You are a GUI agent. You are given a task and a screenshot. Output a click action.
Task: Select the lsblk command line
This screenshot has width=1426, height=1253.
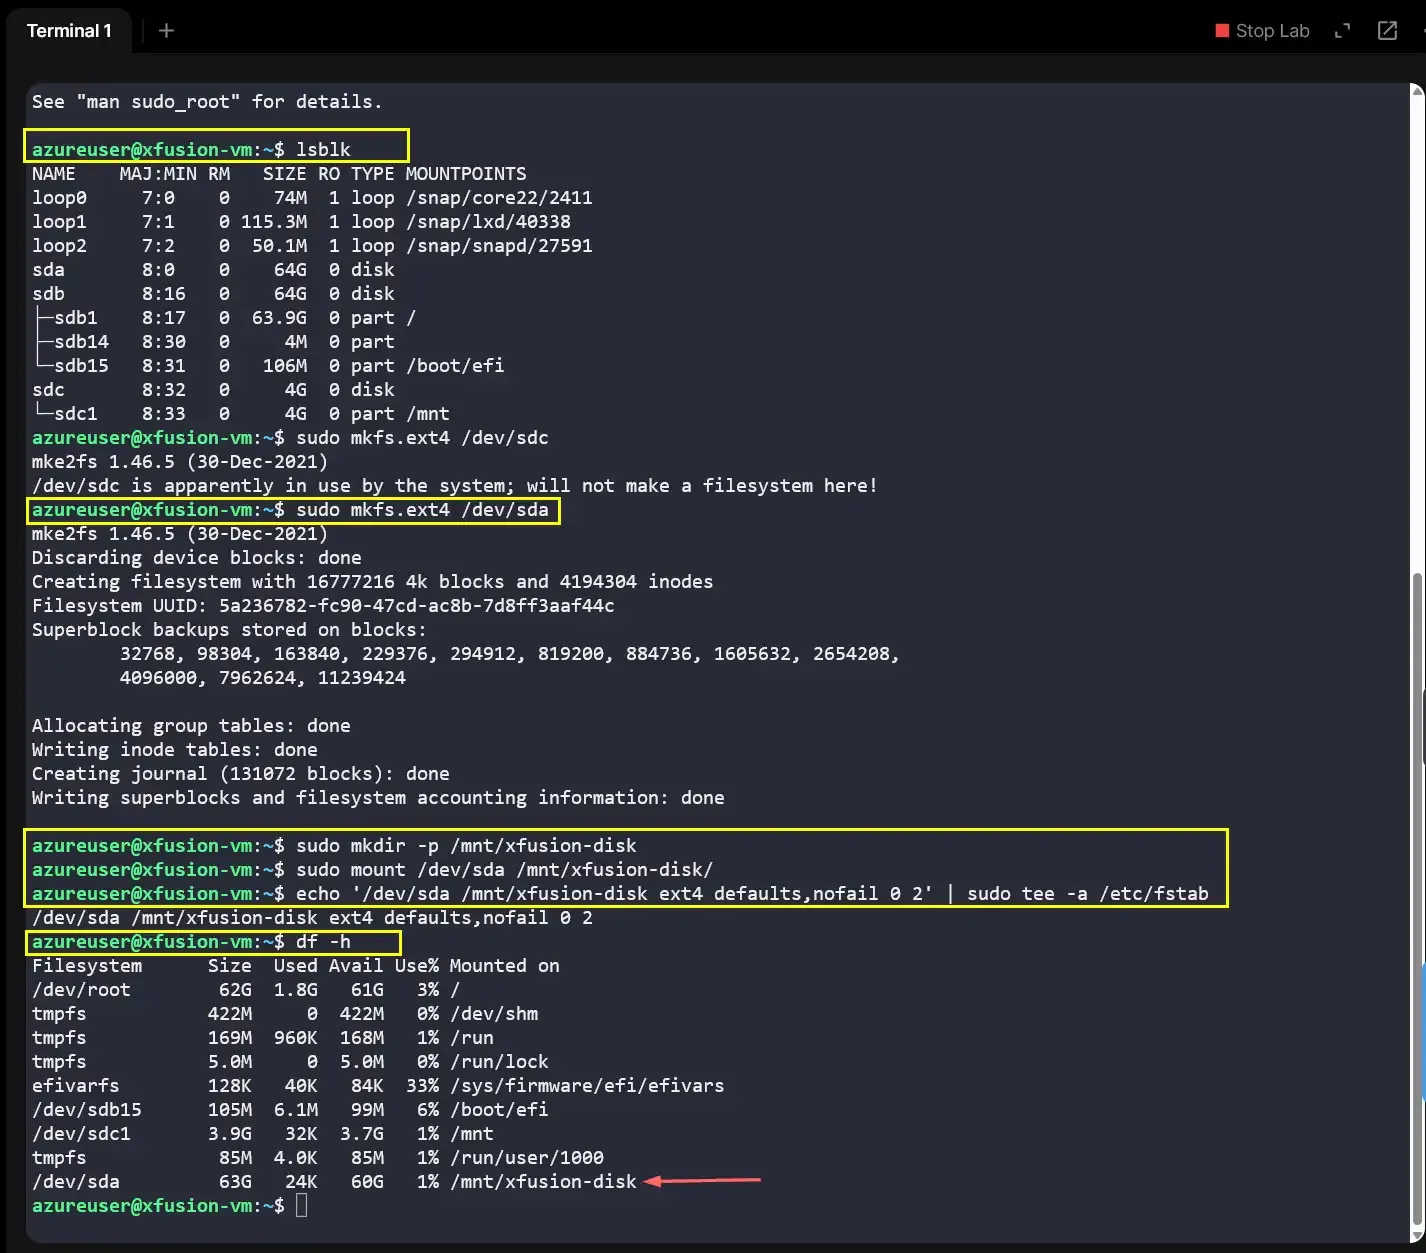tap(191, 150)
